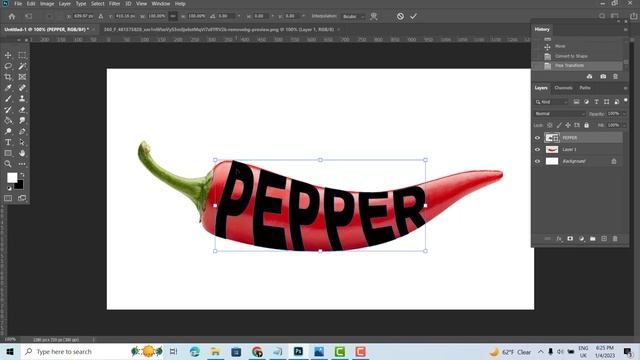Select the Dodge tool
This screenshot has width=640, height=360.
8,131
